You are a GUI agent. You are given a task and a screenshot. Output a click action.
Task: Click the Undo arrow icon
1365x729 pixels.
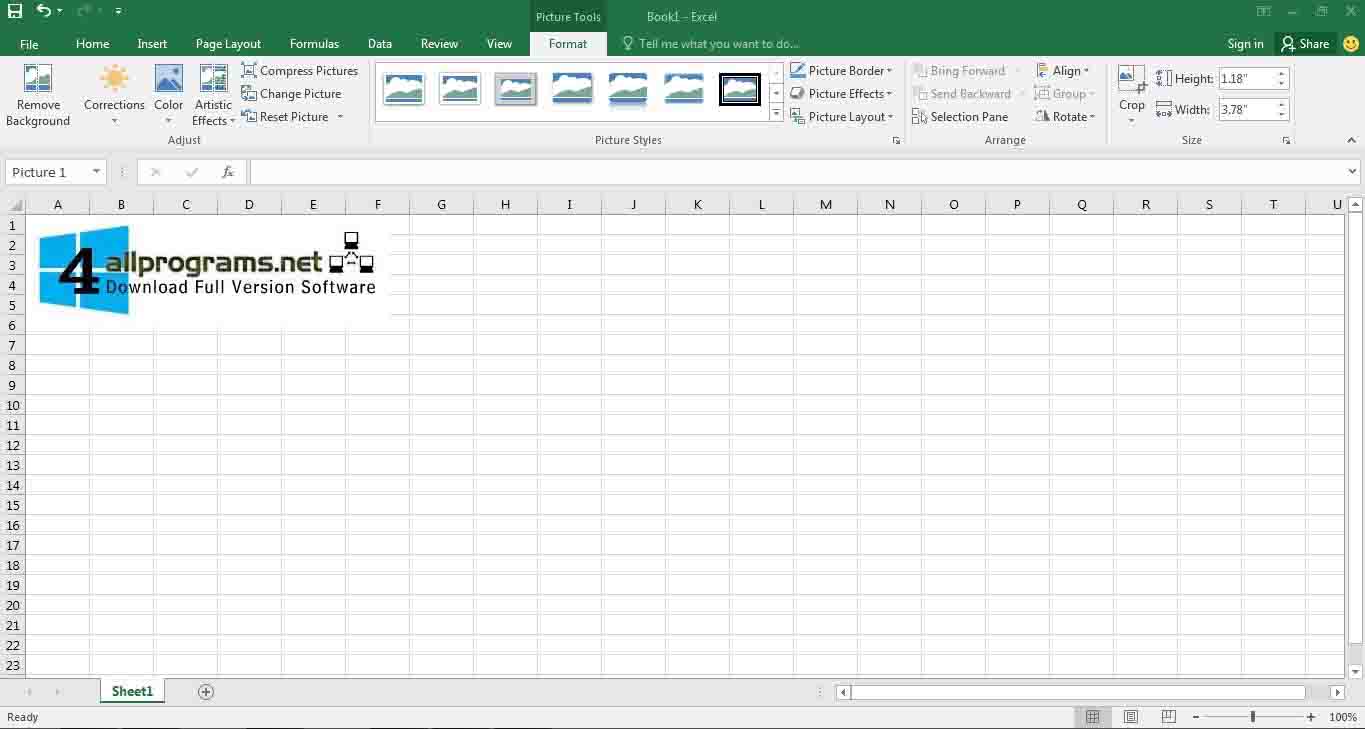pyautogui.click(x=43, y=11)
